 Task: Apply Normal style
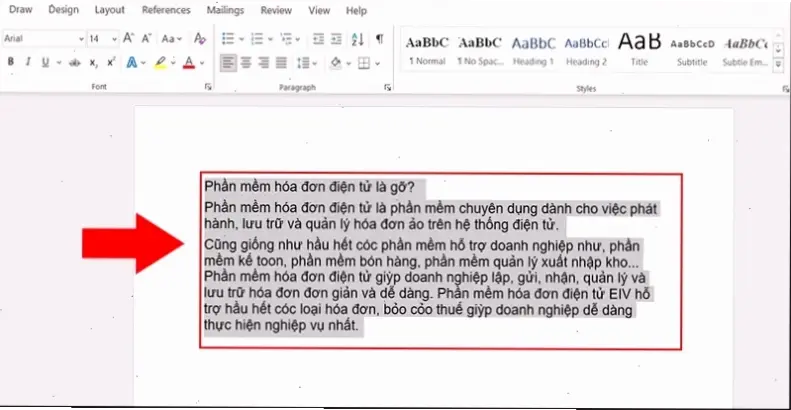[427, 50]
